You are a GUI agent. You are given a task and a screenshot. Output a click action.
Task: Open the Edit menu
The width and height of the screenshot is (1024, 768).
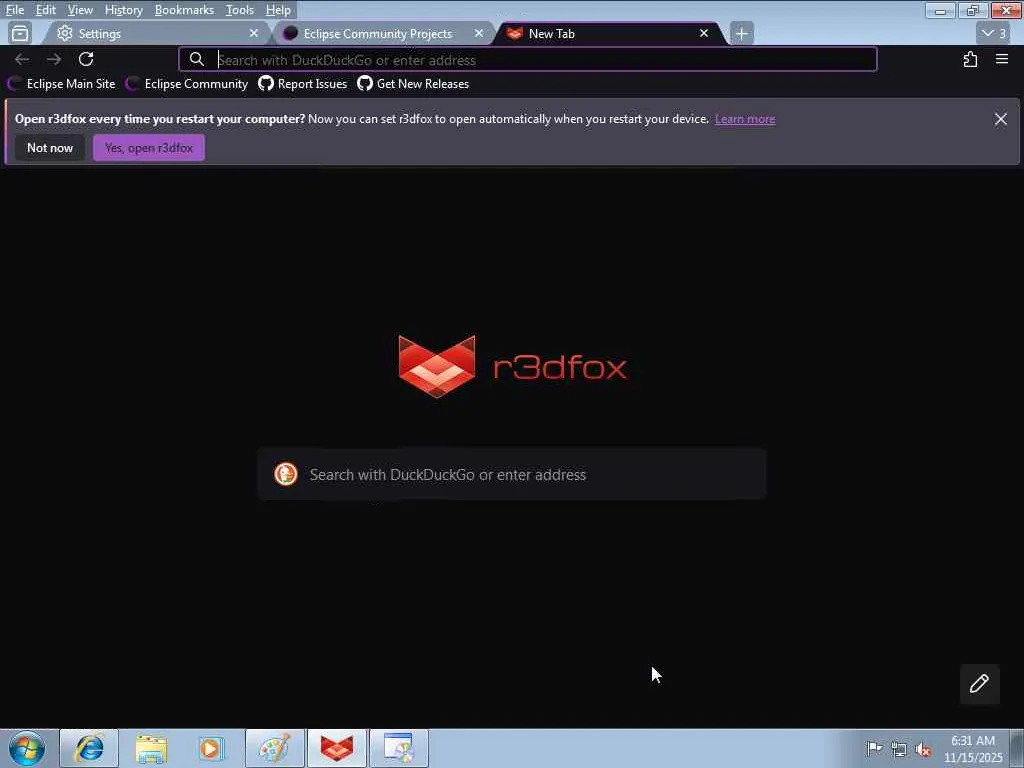tap(45, 10)
